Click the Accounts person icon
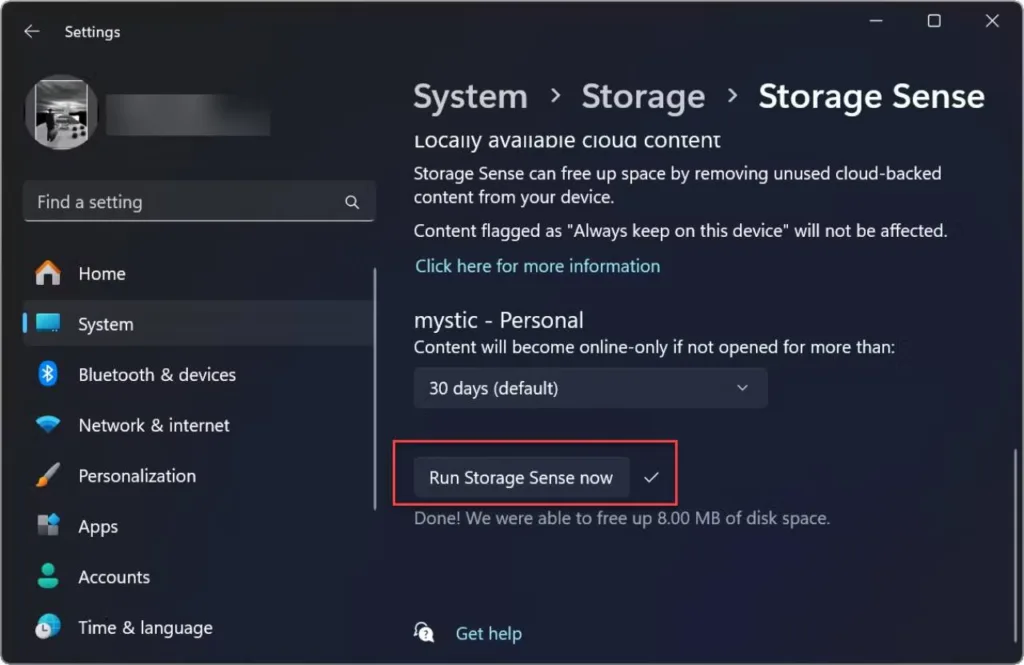 [x=48, y=576]
